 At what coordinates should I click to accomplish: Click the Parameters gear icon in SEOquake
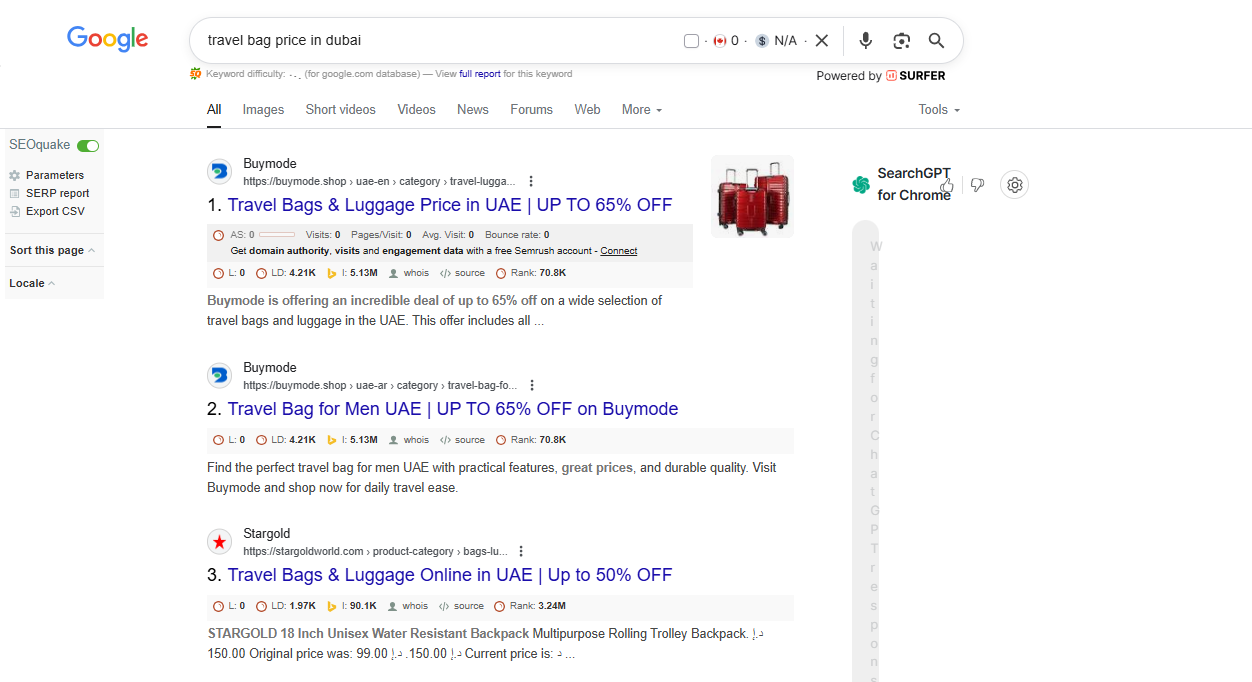pos(15,176)
